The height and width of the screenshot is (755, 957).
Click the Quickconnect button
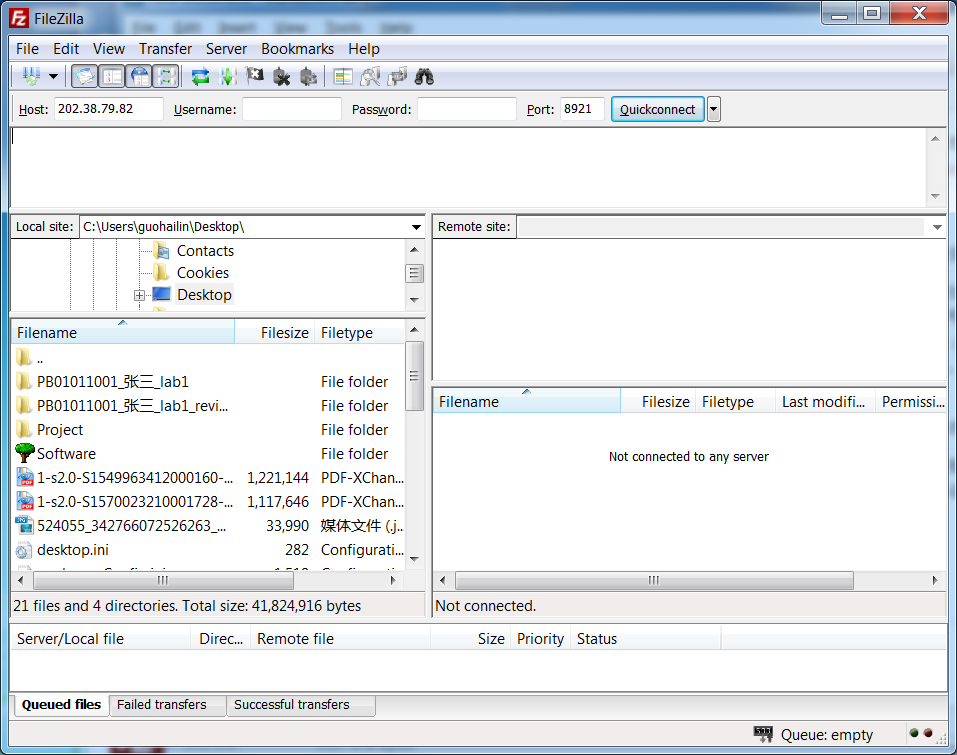point(657,109)
